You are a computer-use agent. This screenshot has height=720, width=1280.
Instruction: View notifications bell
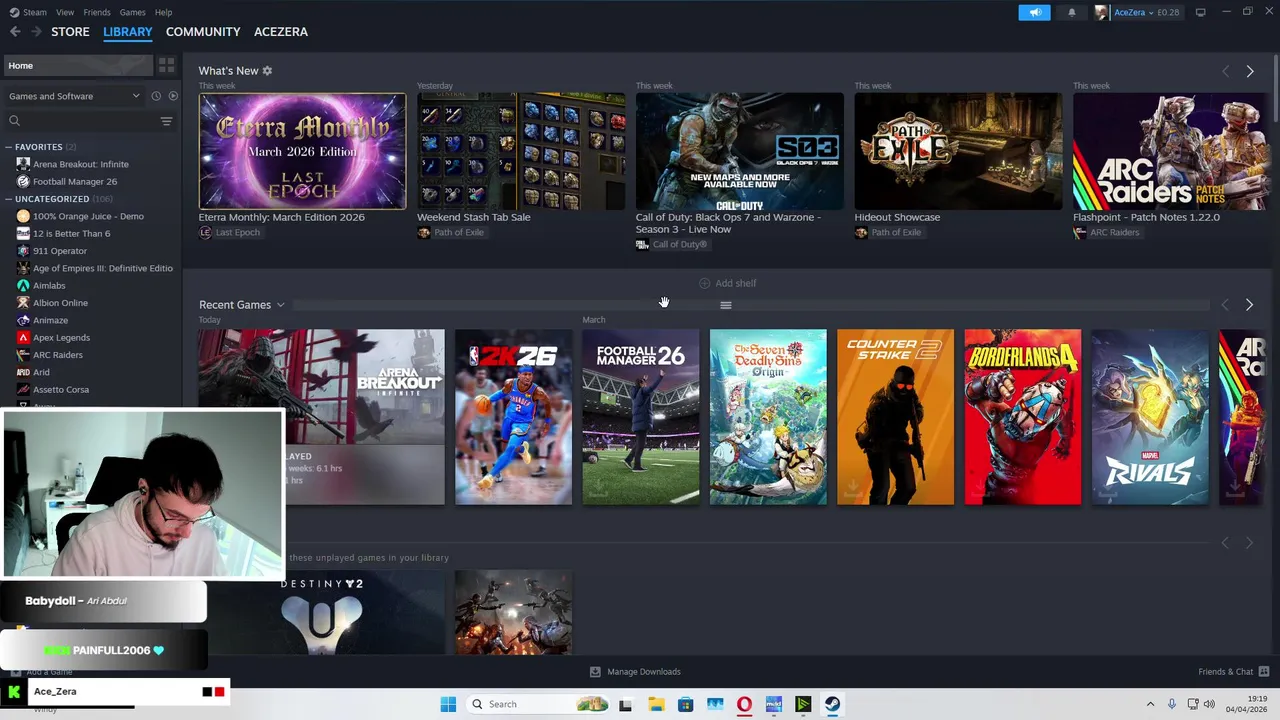click(1072, 12)
